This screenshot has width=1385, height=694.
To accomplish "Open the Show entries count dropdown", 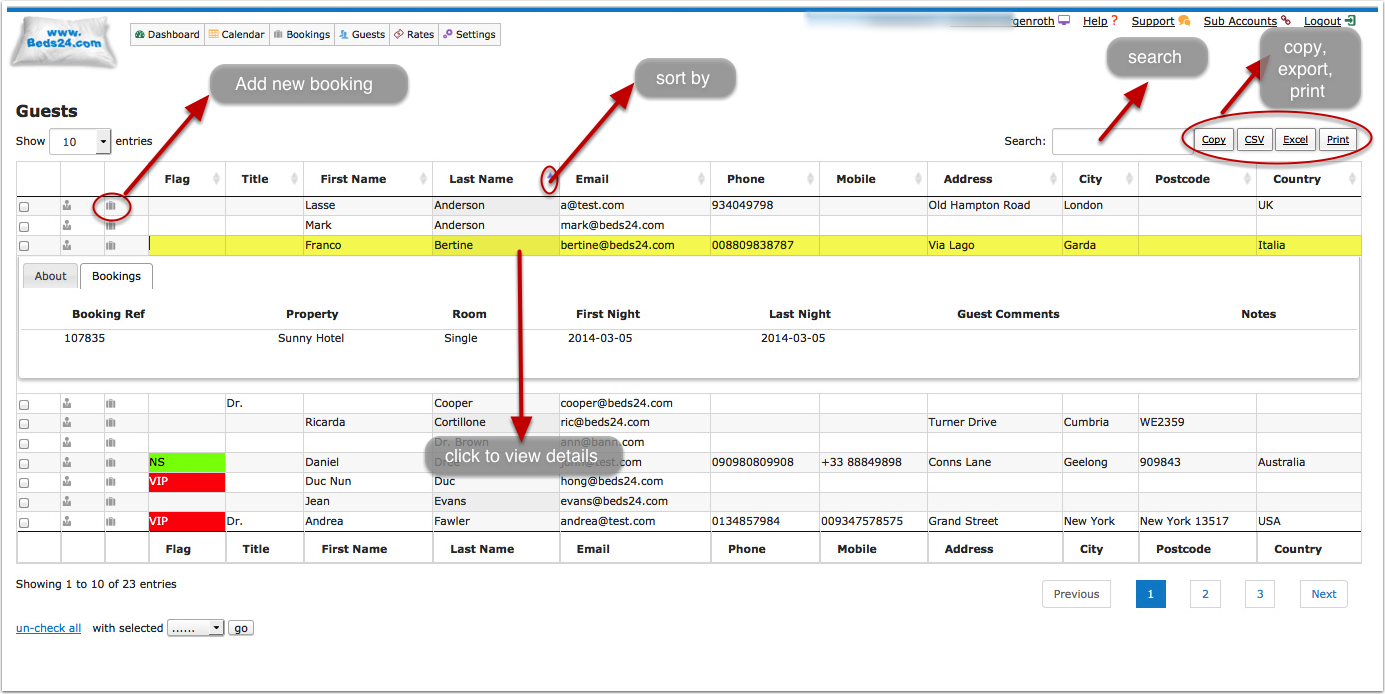I will point(80,142).
